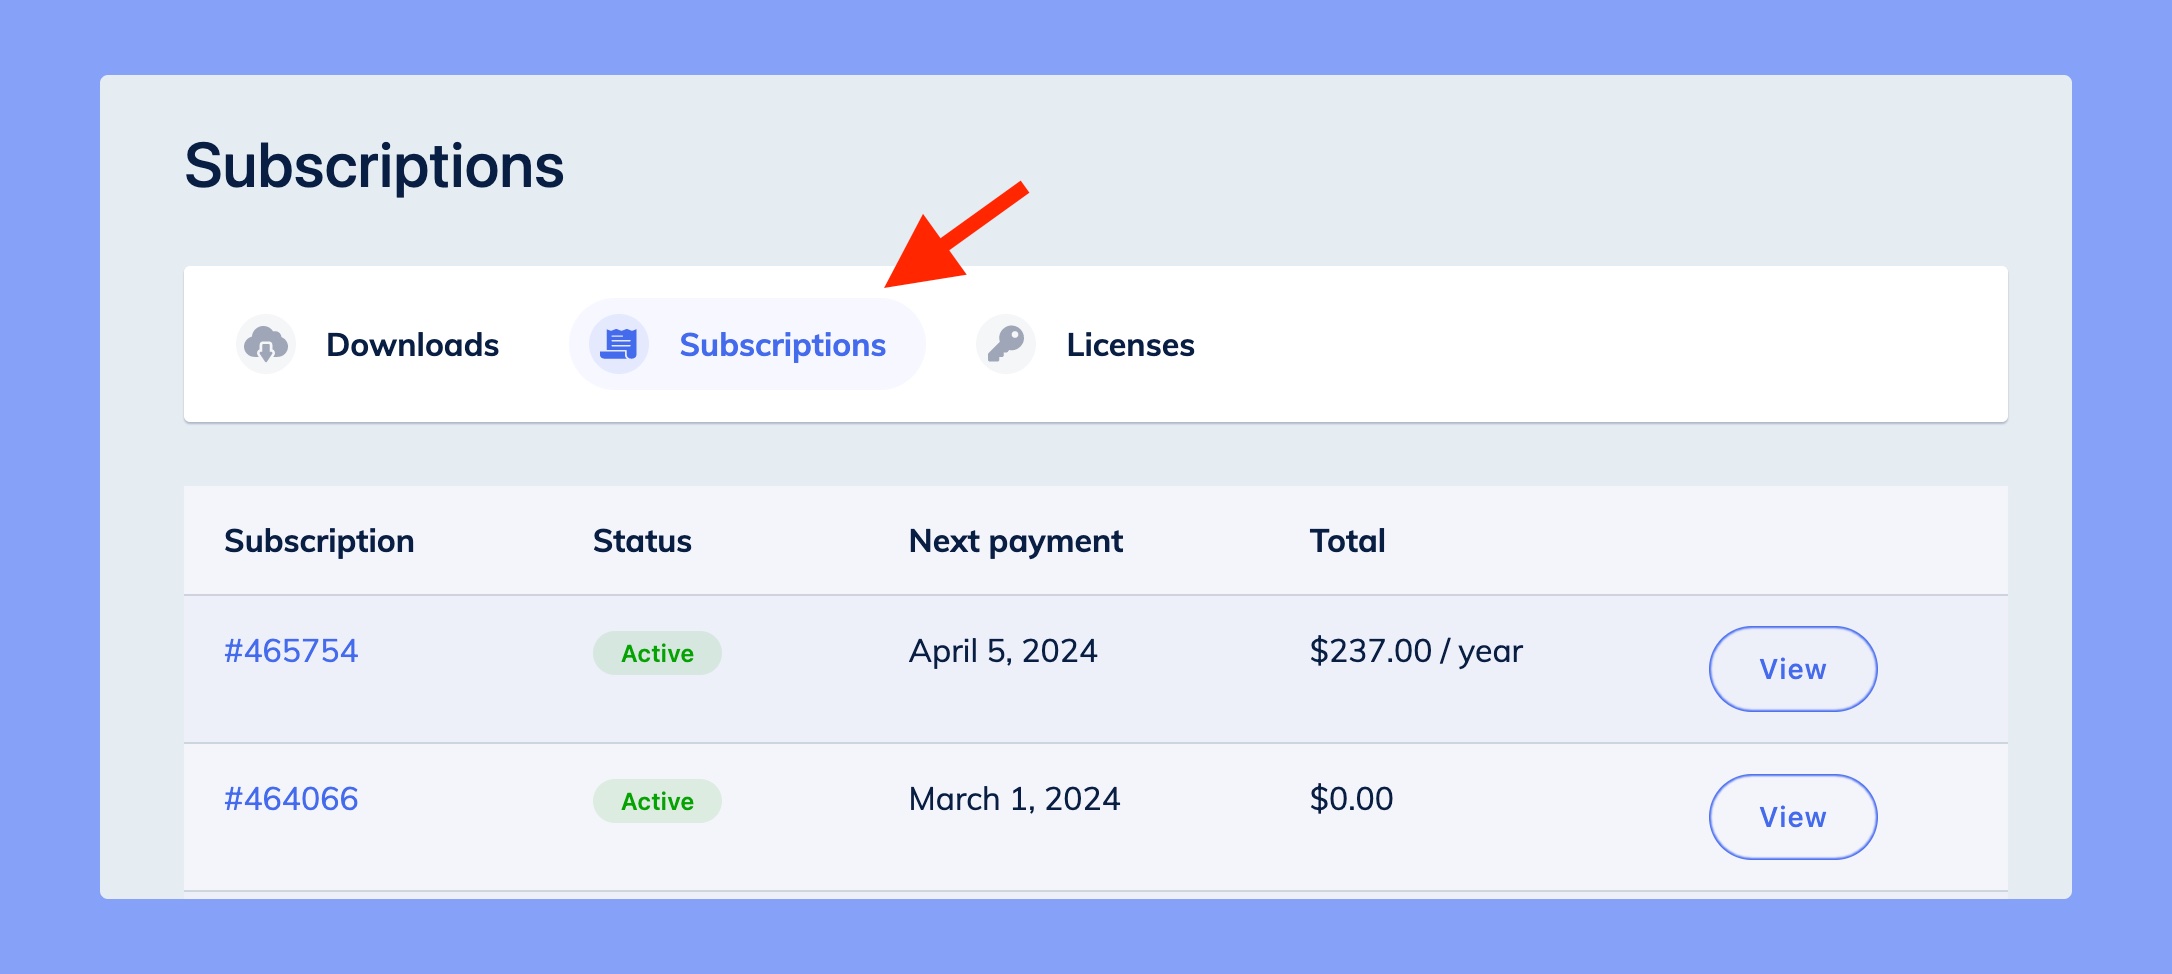This screenshot has height=974, width=2172.
Task: View subscription #464066 details button
Action: click(x=1793, y=817)
